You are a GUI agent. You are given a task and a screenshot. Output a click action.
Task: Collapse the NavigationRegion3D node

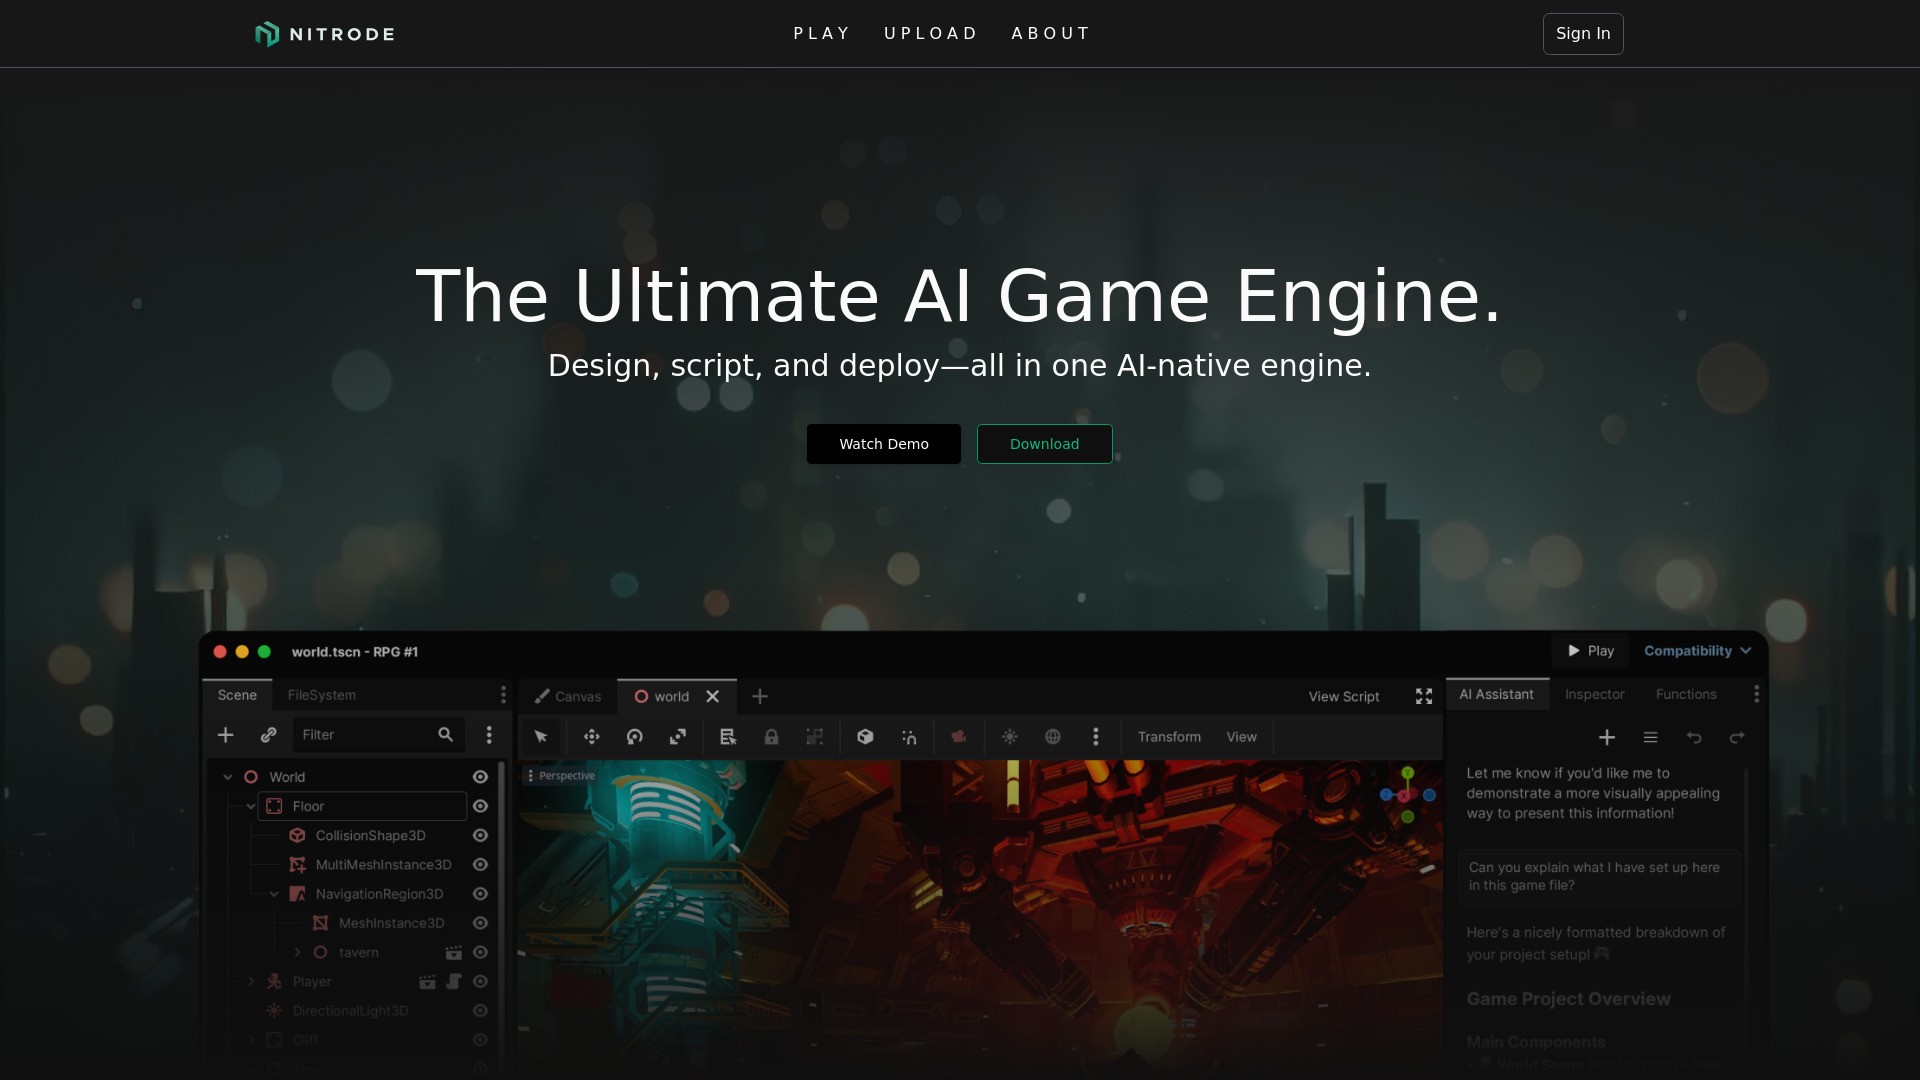pyautogui.click(x=274, y=894)
